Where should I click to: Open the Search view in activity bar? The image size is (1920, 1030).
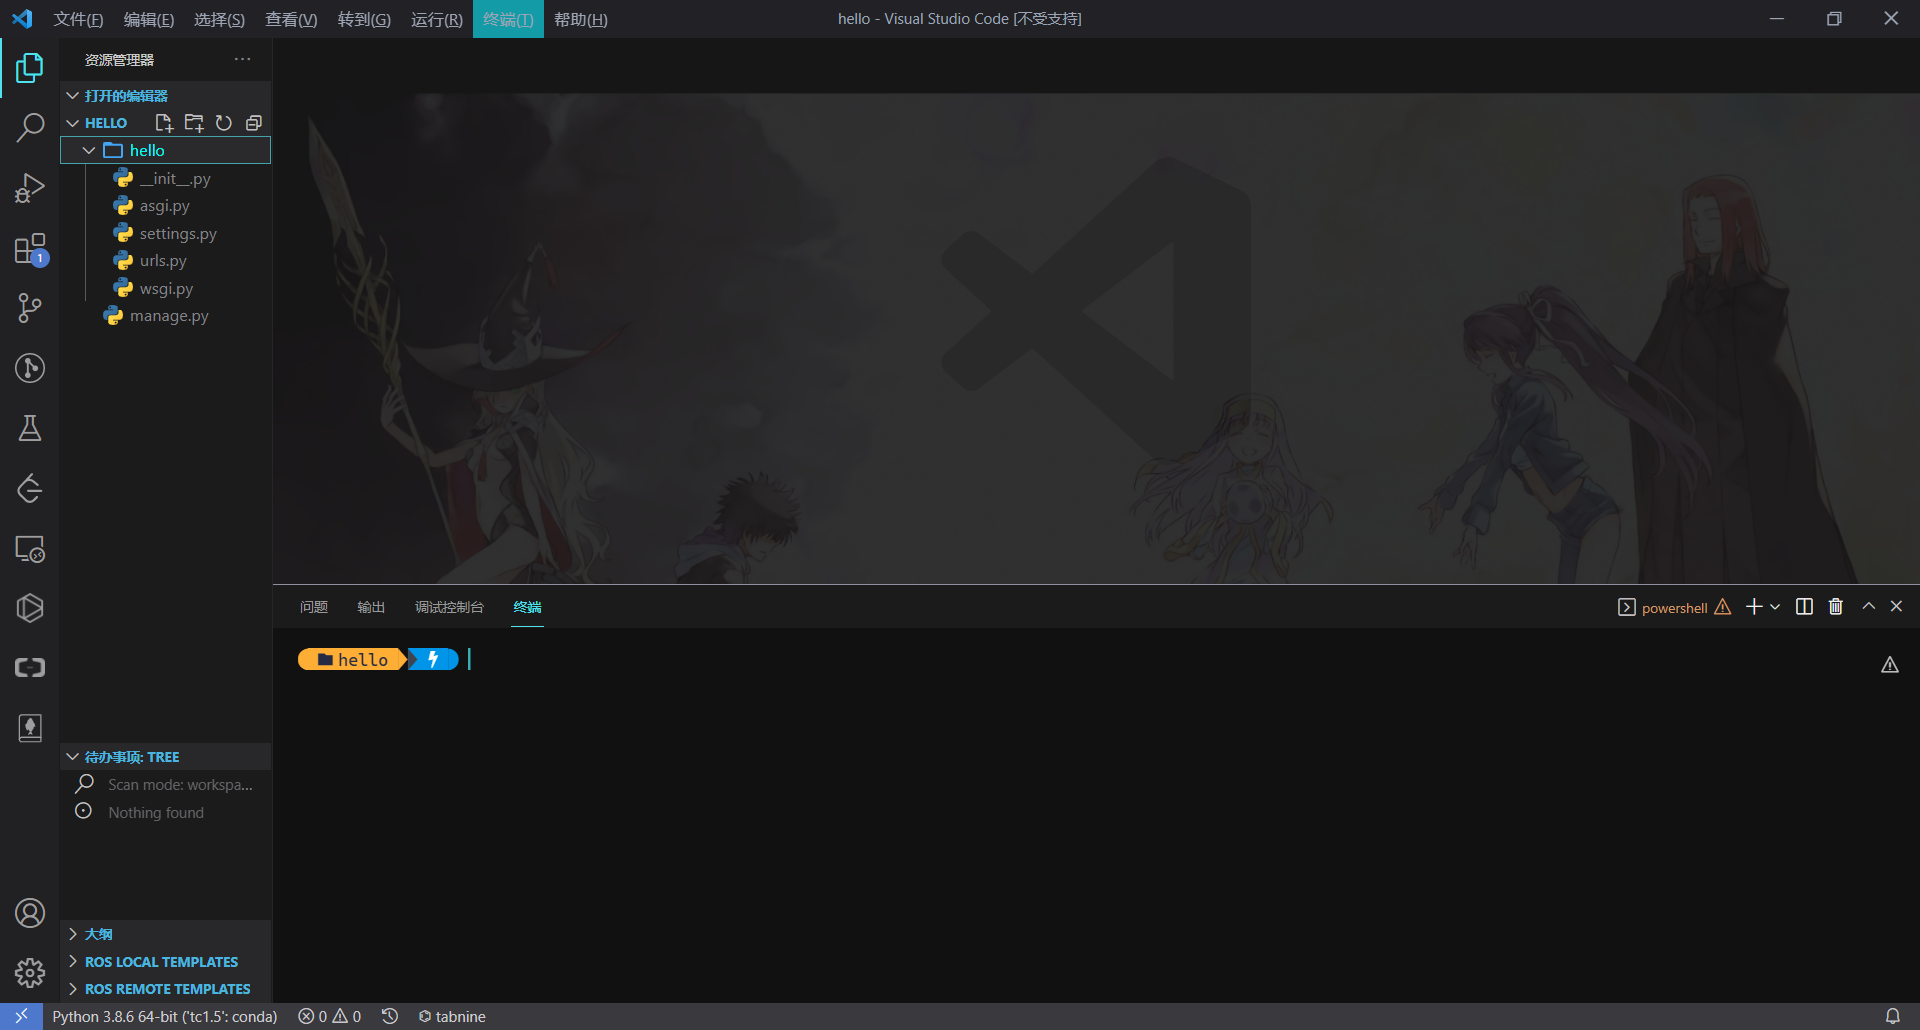30,128
